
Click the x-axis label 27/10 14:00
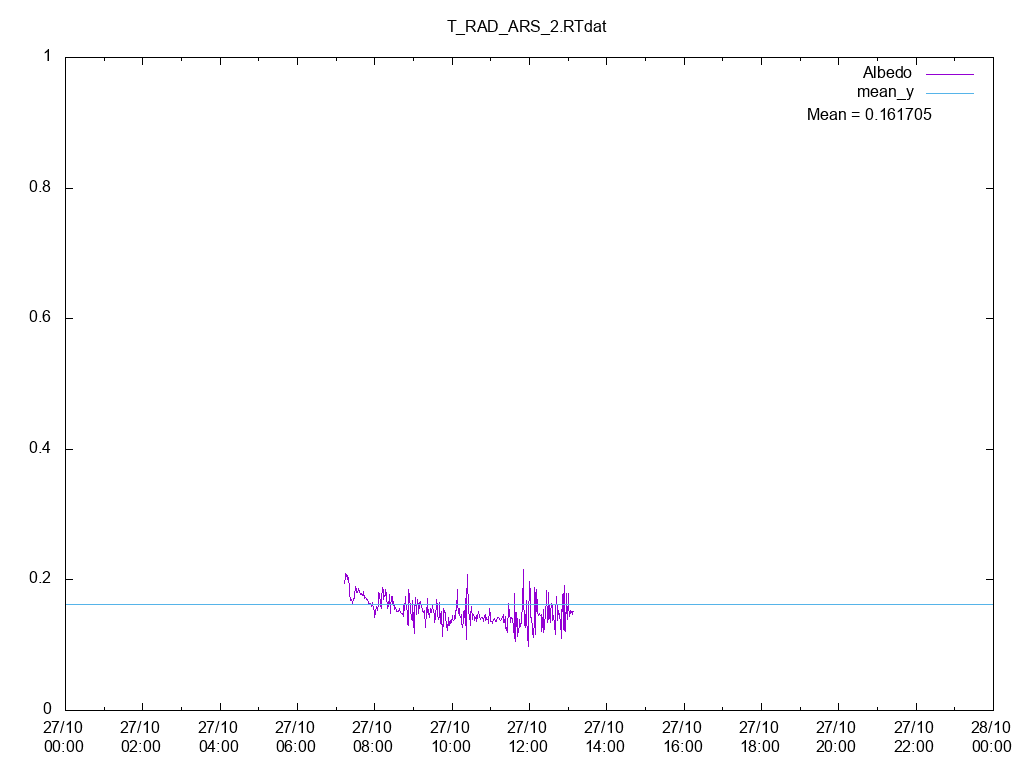point(604,737)
